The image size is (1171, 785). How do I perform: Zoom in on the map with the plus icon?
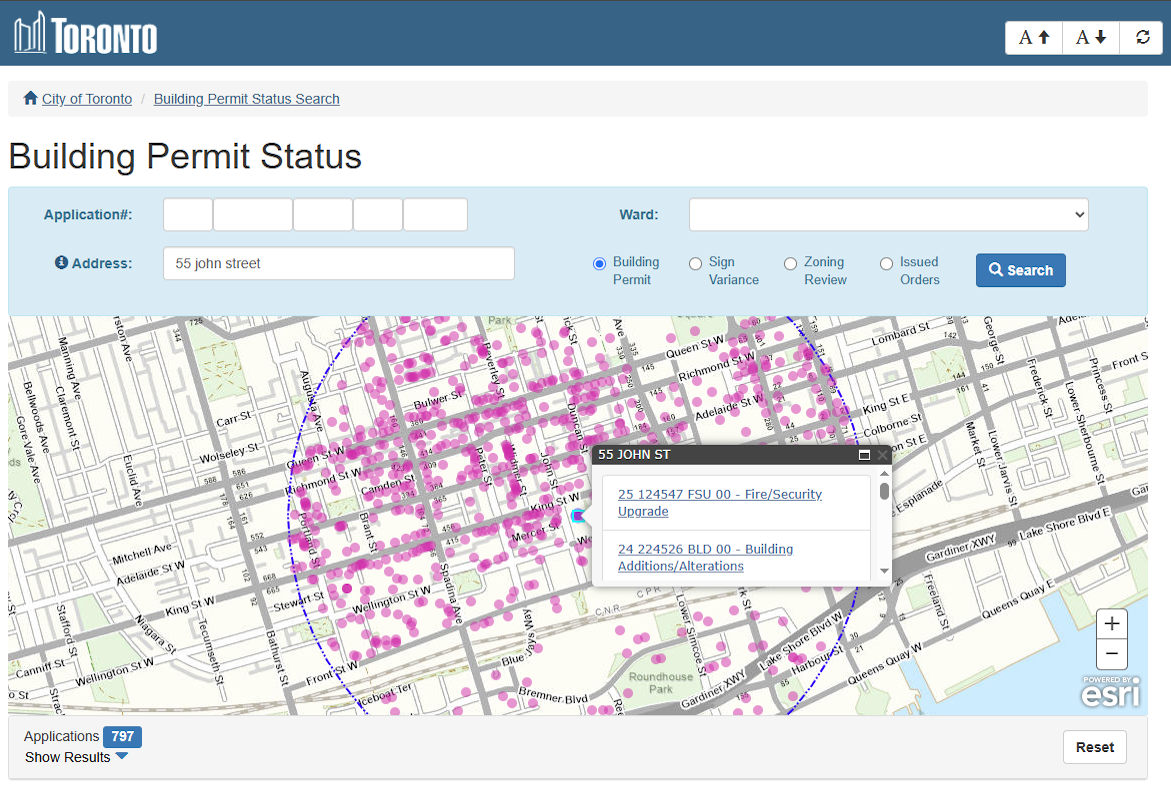(1111, 623)
